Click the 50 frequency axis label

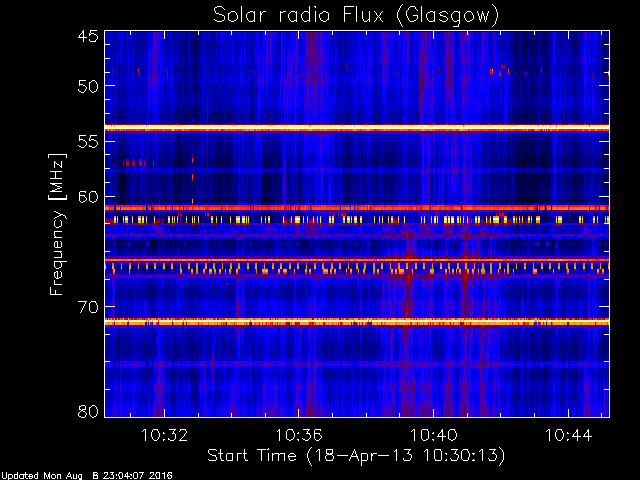coord(88,86)
